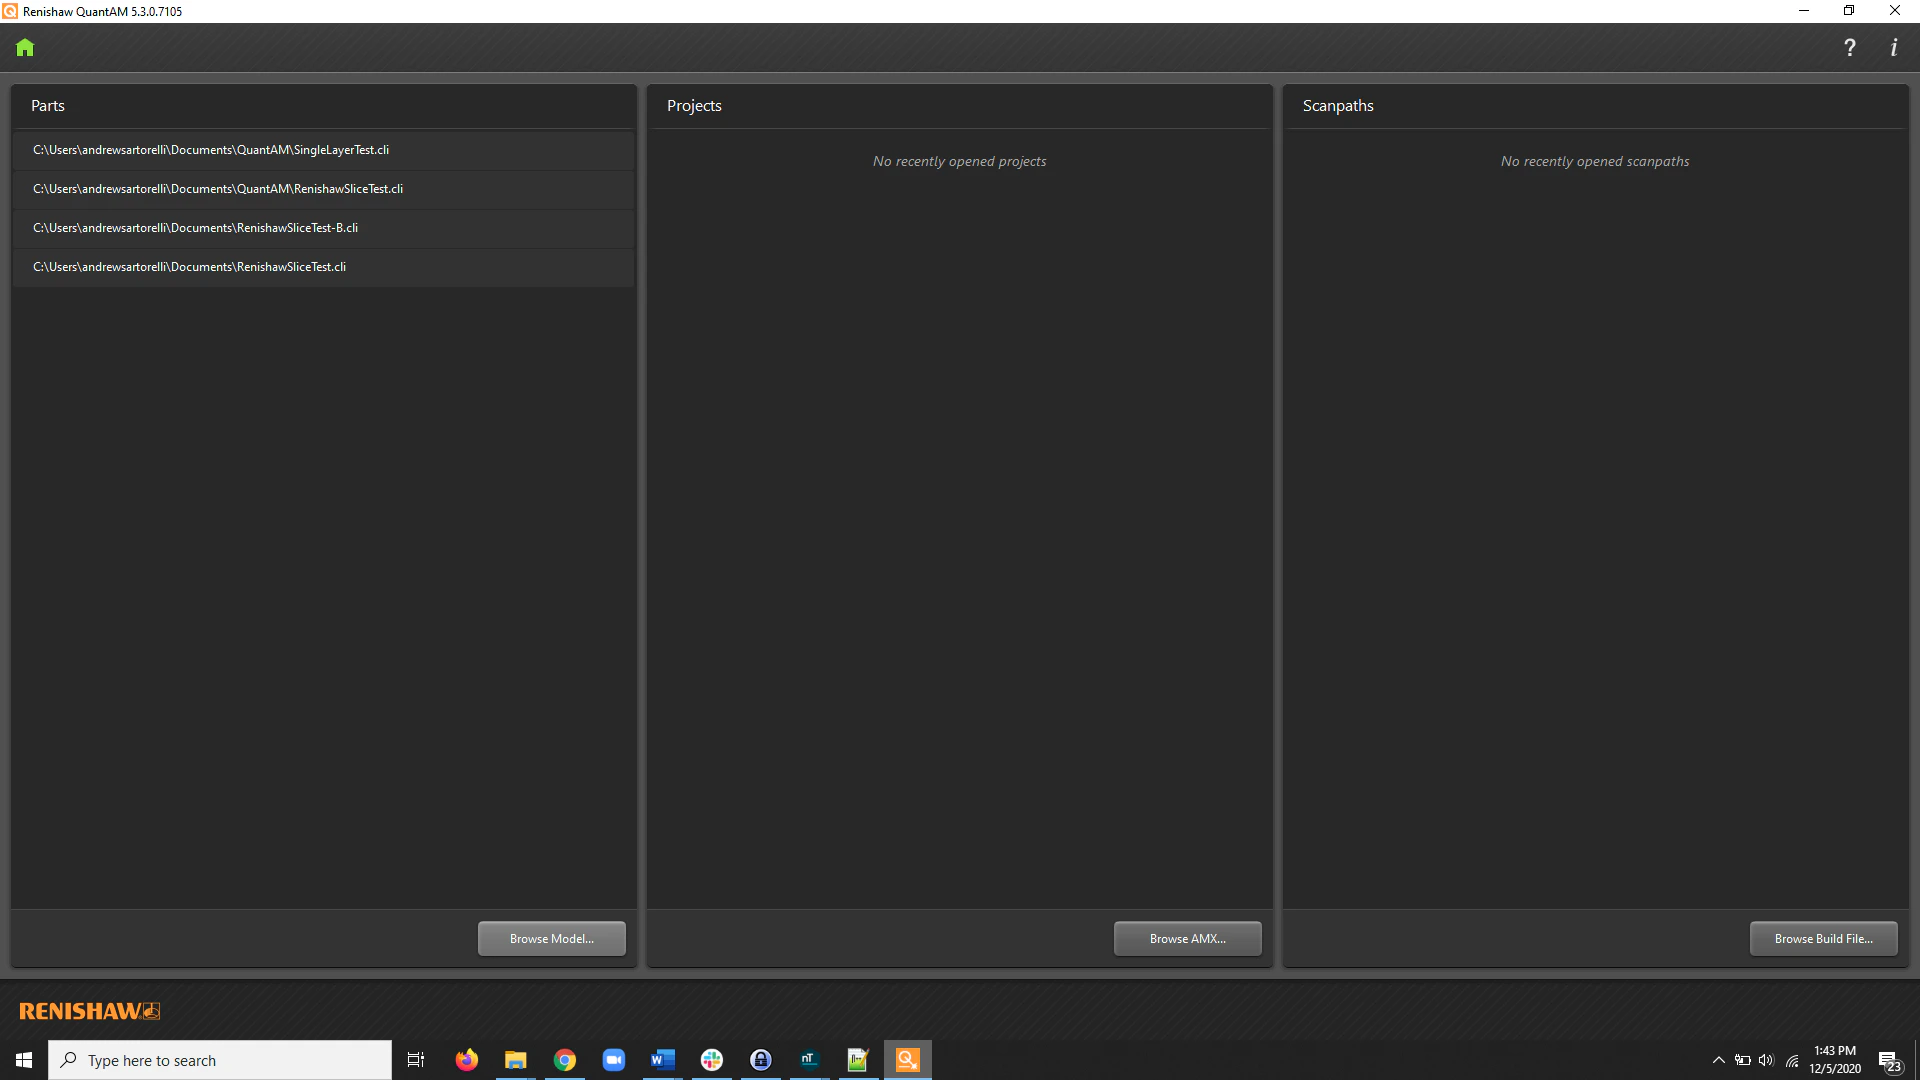Switch to Microsoft Word in taskbar
This screenshot has width=1920, height=1080.
662,1060
